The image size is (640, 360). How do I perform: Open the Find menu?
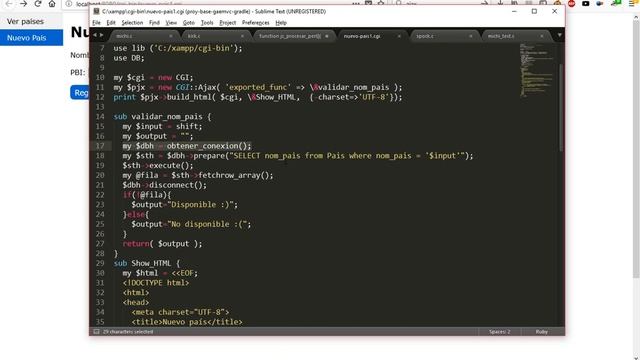pyautogui.click(x=154, y=23)
